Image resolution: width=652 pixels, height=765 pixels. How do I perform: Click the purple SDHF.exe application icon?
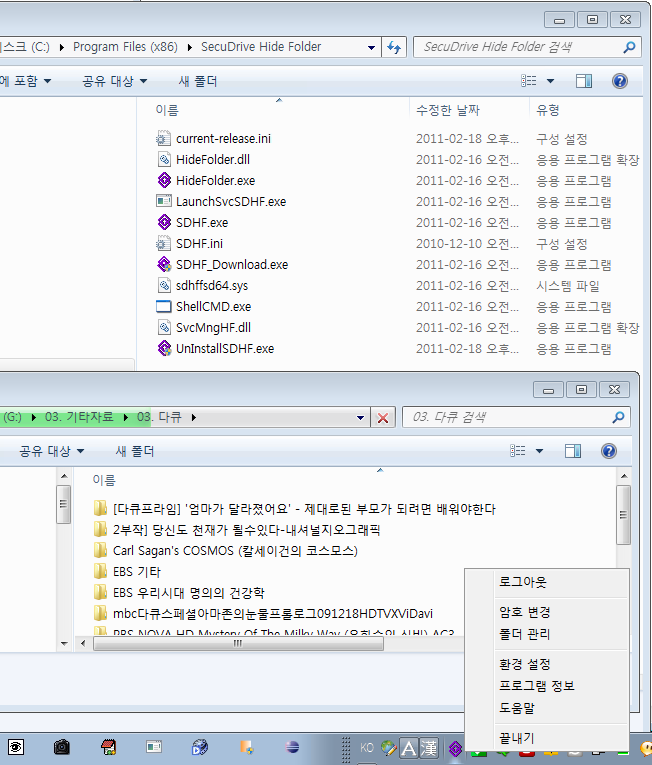pyautogui.click(x=164, y=222)
